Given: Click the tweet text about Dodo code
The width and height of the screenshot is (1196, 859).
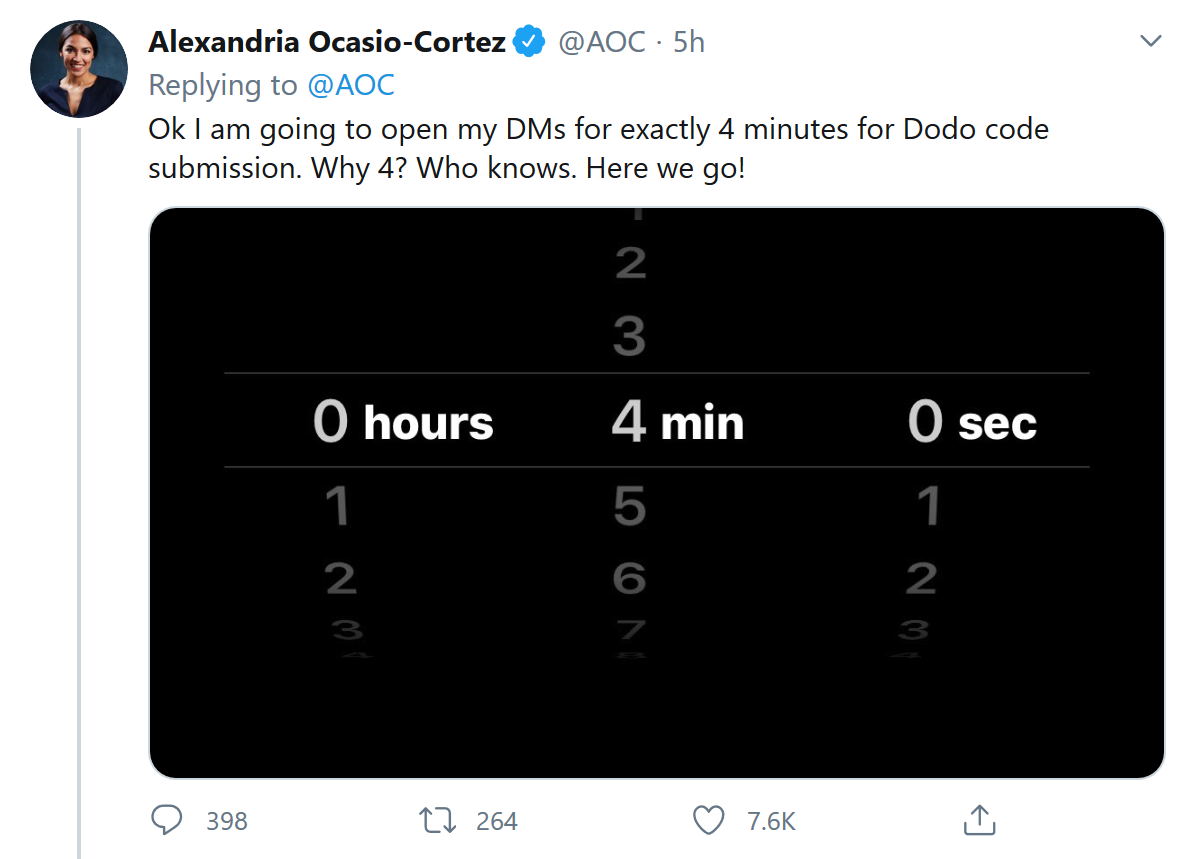Looking at the screenshot, I should pyautogui.click(x=598, y=148).
